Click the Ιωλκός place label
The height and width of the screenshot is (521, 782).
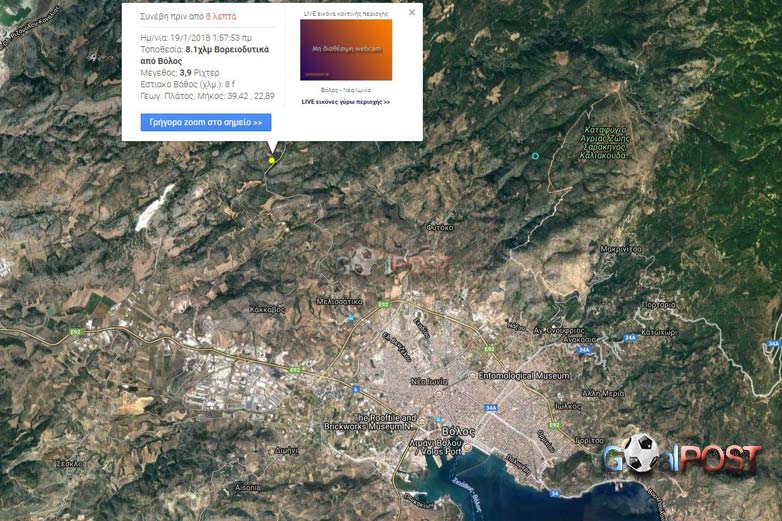(568, 406)
